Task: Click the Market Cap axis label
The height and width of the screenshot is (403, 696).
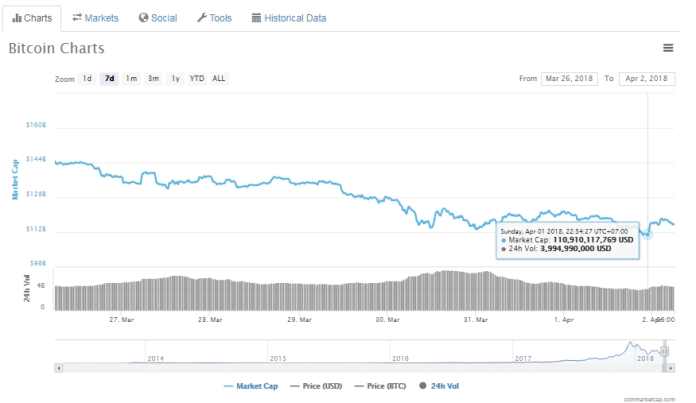Action: pyautogui.click(x=15, y=180)
